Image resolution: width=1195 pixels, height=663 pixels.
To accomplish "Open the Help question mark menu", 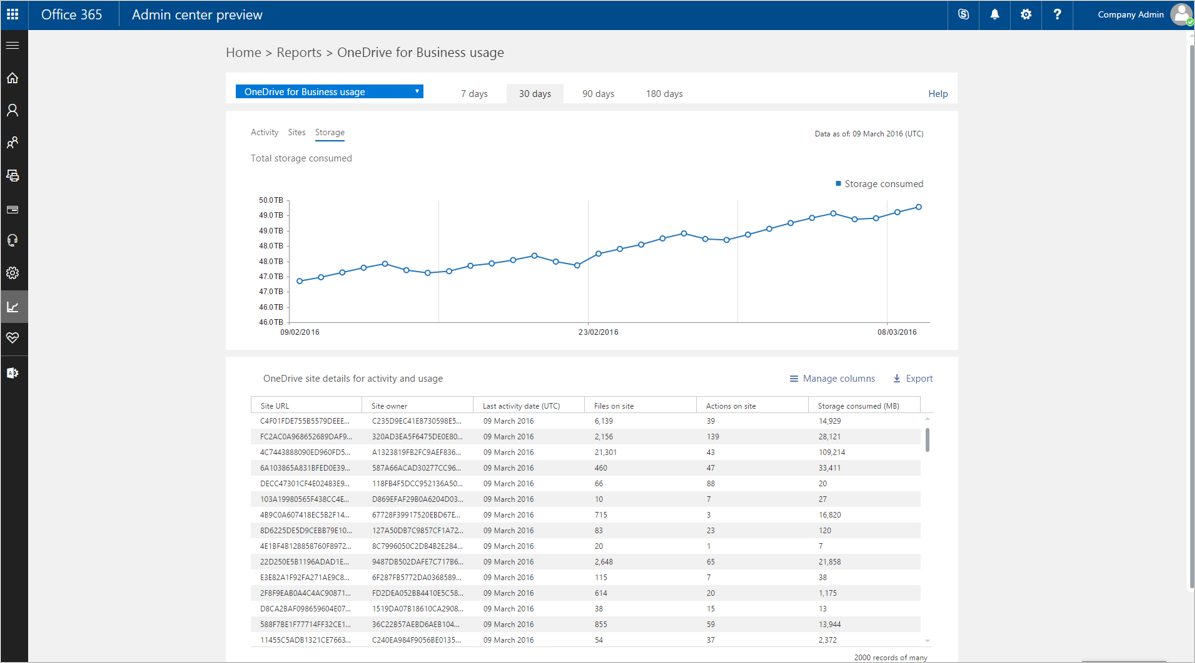I will 1056,15.
